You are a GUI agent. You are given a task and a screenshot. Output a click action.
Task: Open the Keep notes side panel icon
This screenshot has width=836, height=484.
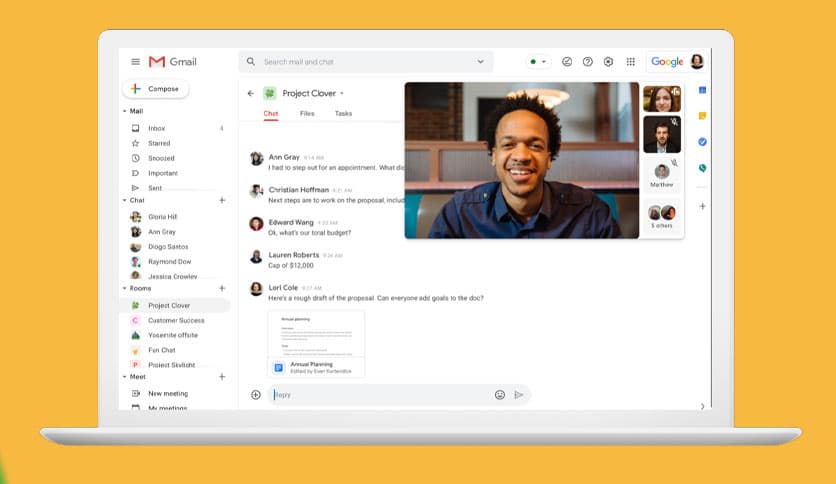point(702,116)
